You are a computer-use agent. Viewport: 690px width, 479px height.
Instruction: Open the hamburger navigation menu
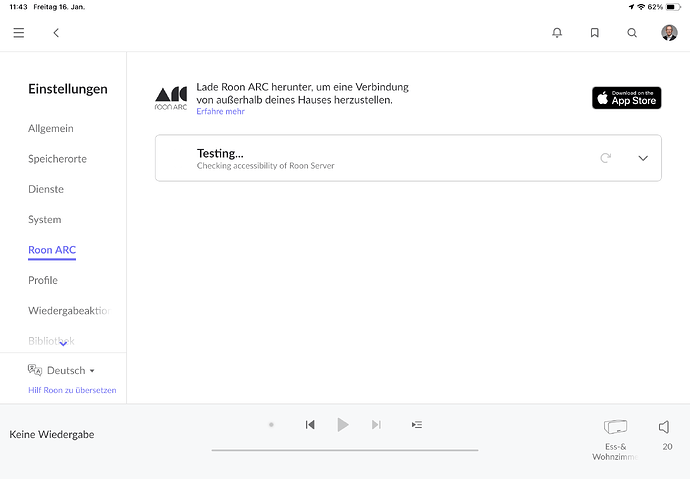tap(18, 33)
